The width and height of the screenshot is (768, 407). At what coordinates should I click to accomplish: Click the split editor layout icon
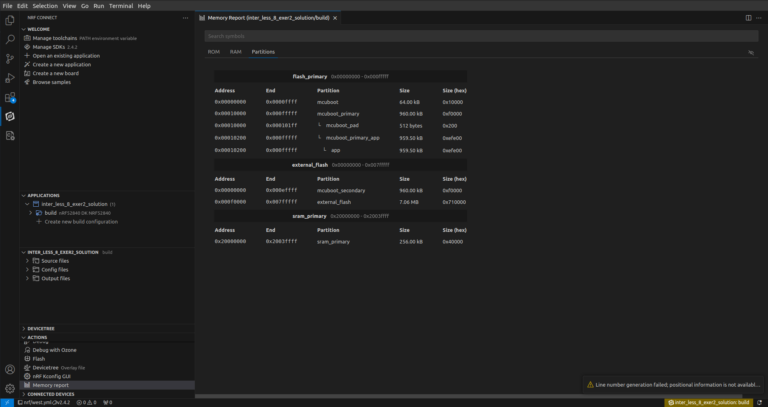point(746,18)
